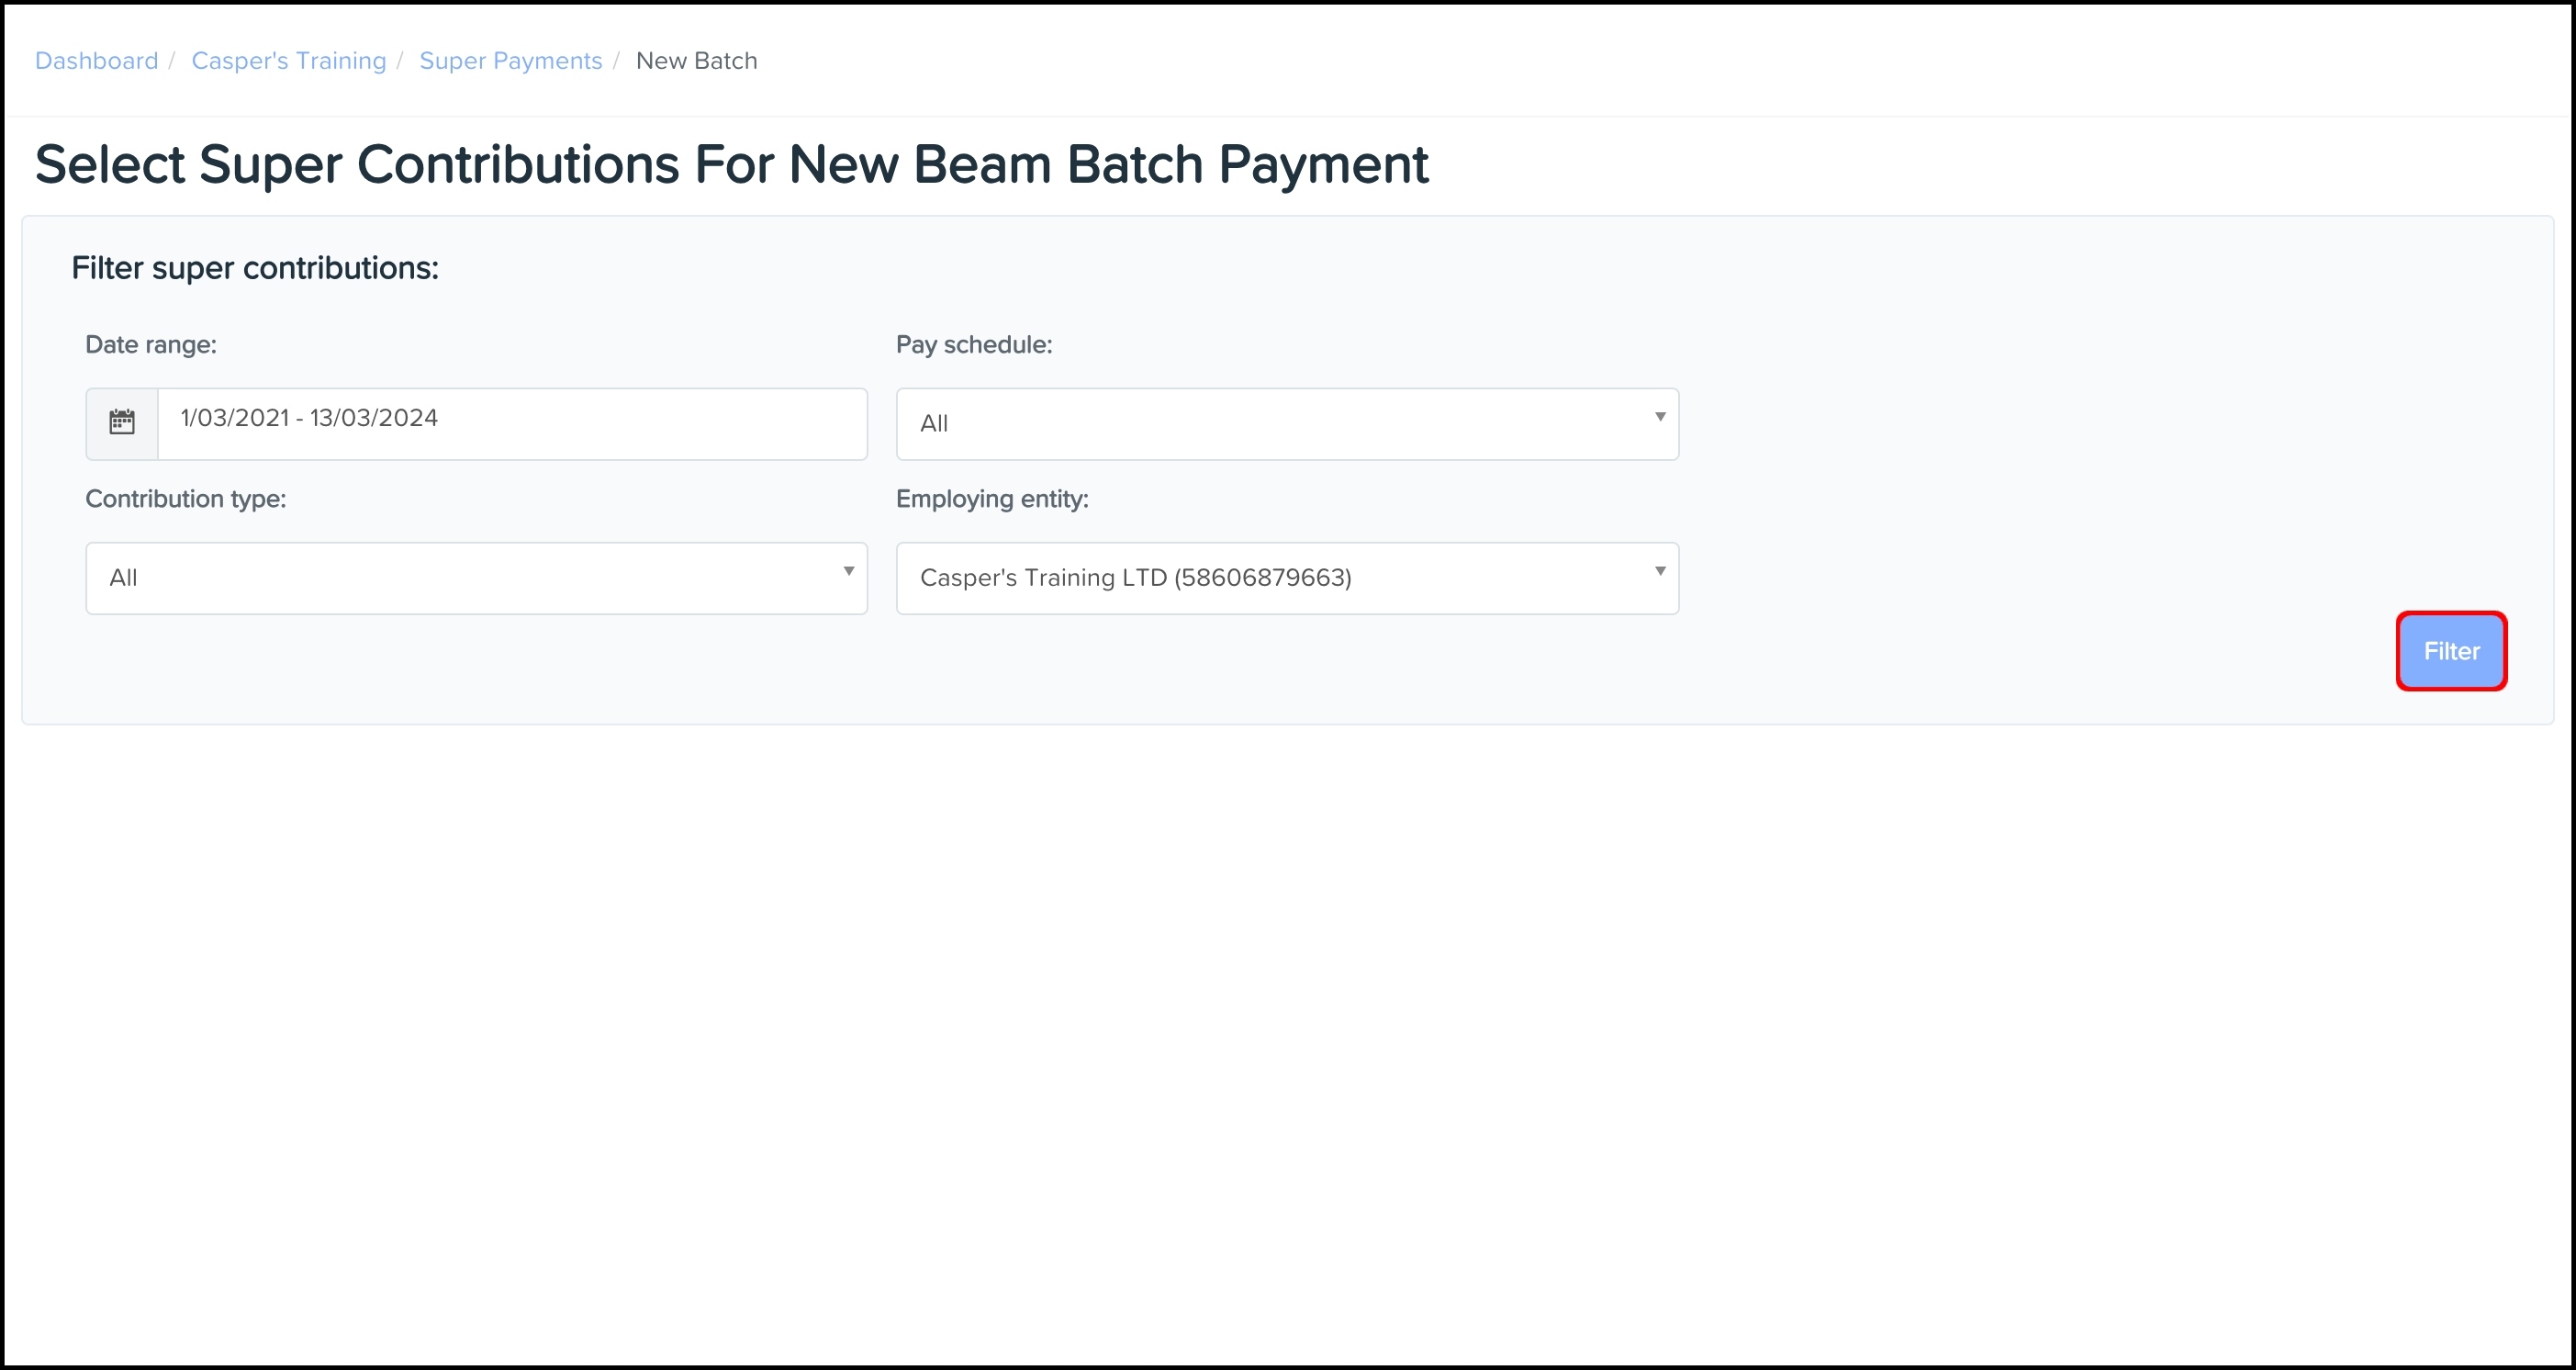Viewport: 2576px width, 1370px height.
Task: Click the 'Contribution type:' label
Action: click(x=185, y=499)
